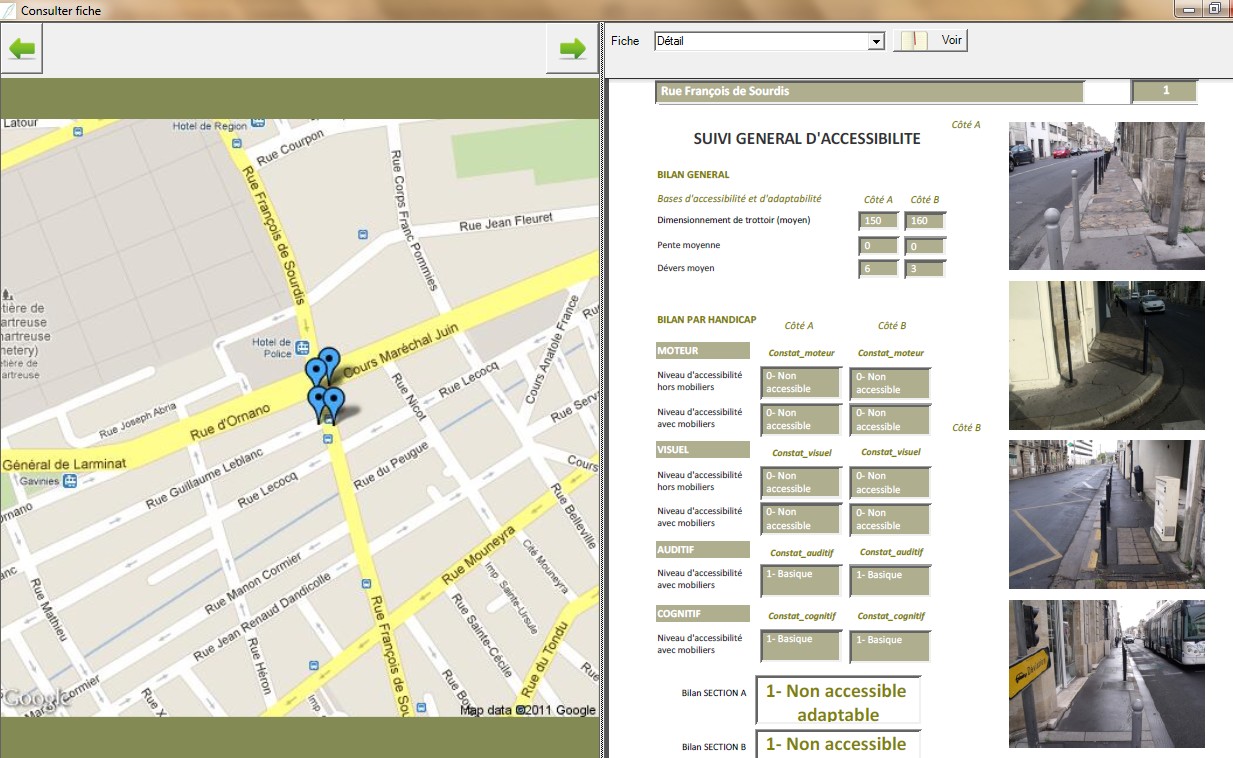The width and height of the screenshot is (1233, 758).
Task: Click the Hotel de Police map icon
Action: coord(301,352)
